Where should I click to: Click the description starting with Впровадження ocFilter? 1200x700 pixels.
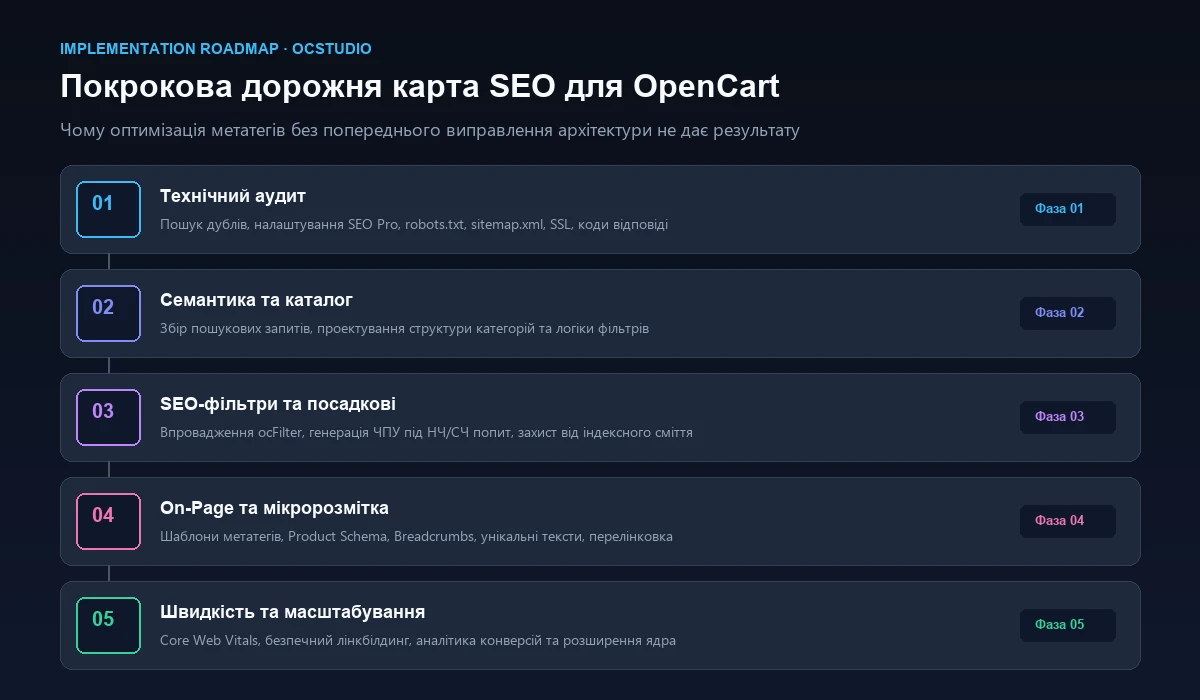click(x=426, y=433)
